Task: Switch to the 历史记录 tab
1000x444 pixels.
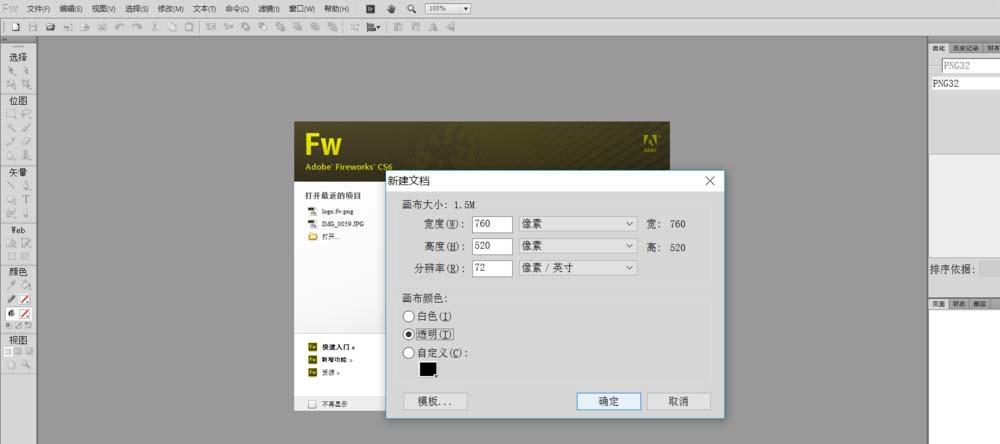Action: (966, 48)
